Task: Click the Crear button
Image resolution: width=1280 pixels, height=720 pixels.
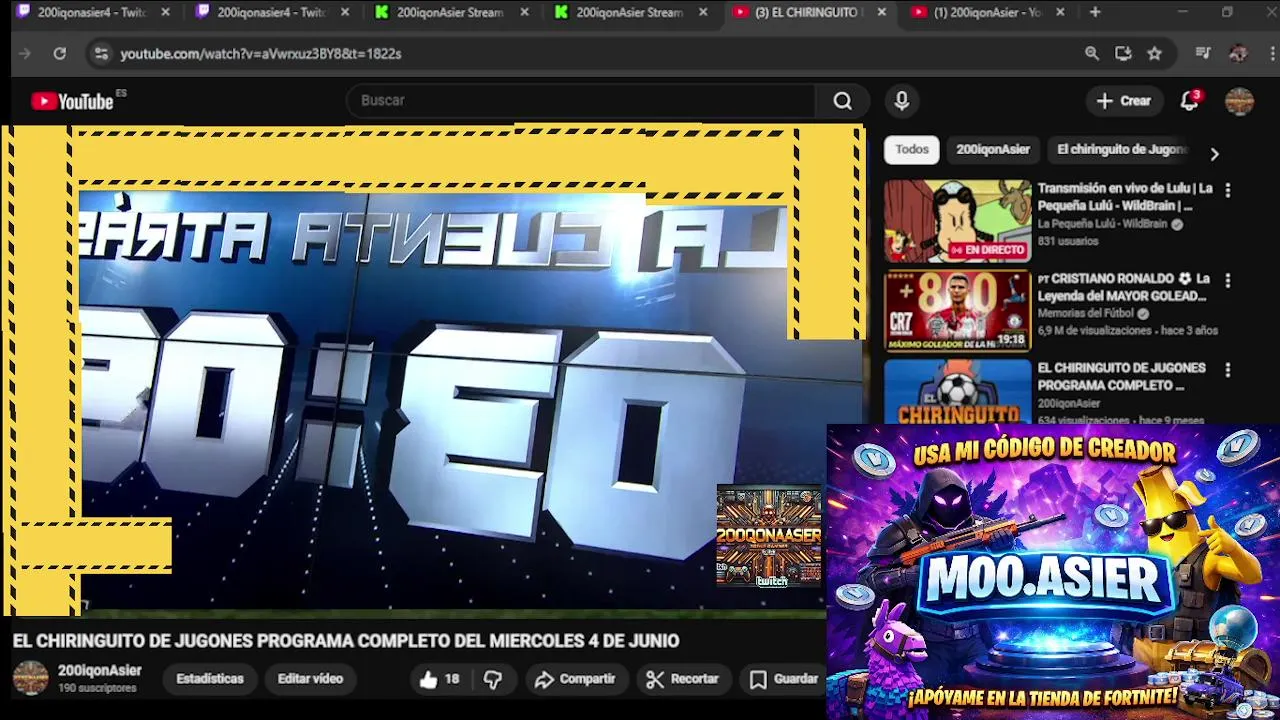Action: [x=1124, y=101]
